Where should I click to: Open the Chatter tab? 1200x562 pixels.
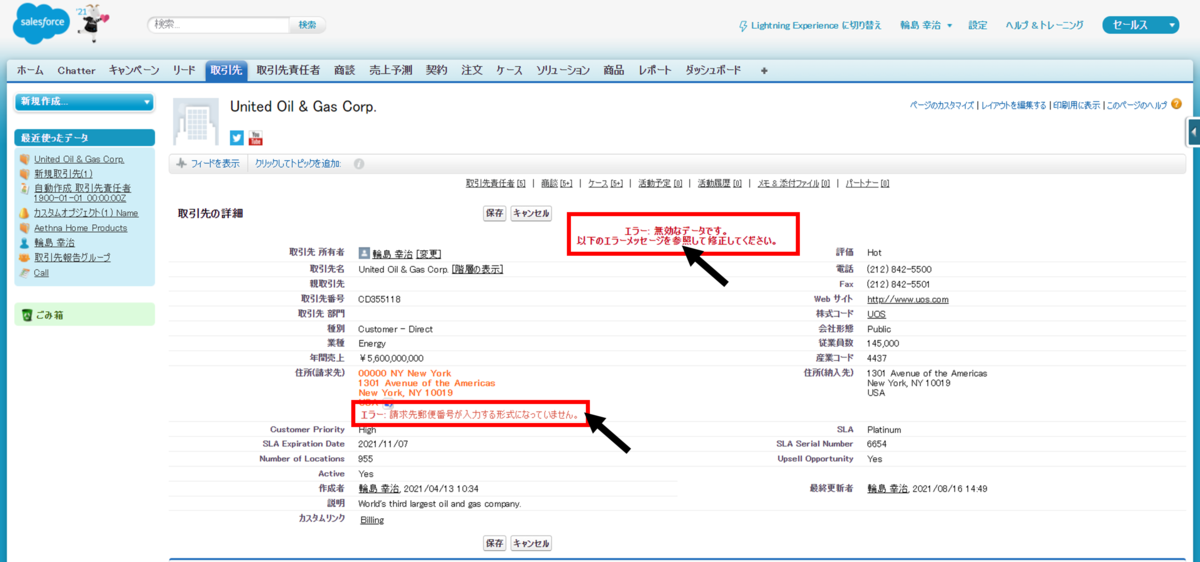[x=77, y=71]
